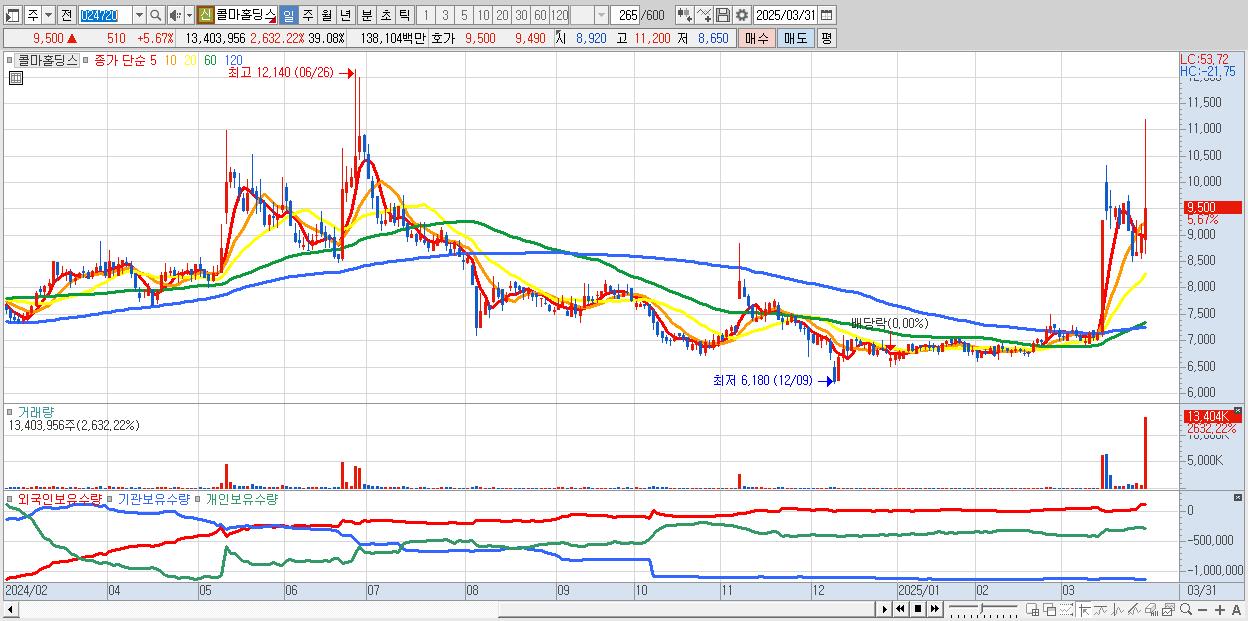Click the 전 button
The width and height of the screenshot is (1248, 621).
pyautogui.click(x=67, y=15)
